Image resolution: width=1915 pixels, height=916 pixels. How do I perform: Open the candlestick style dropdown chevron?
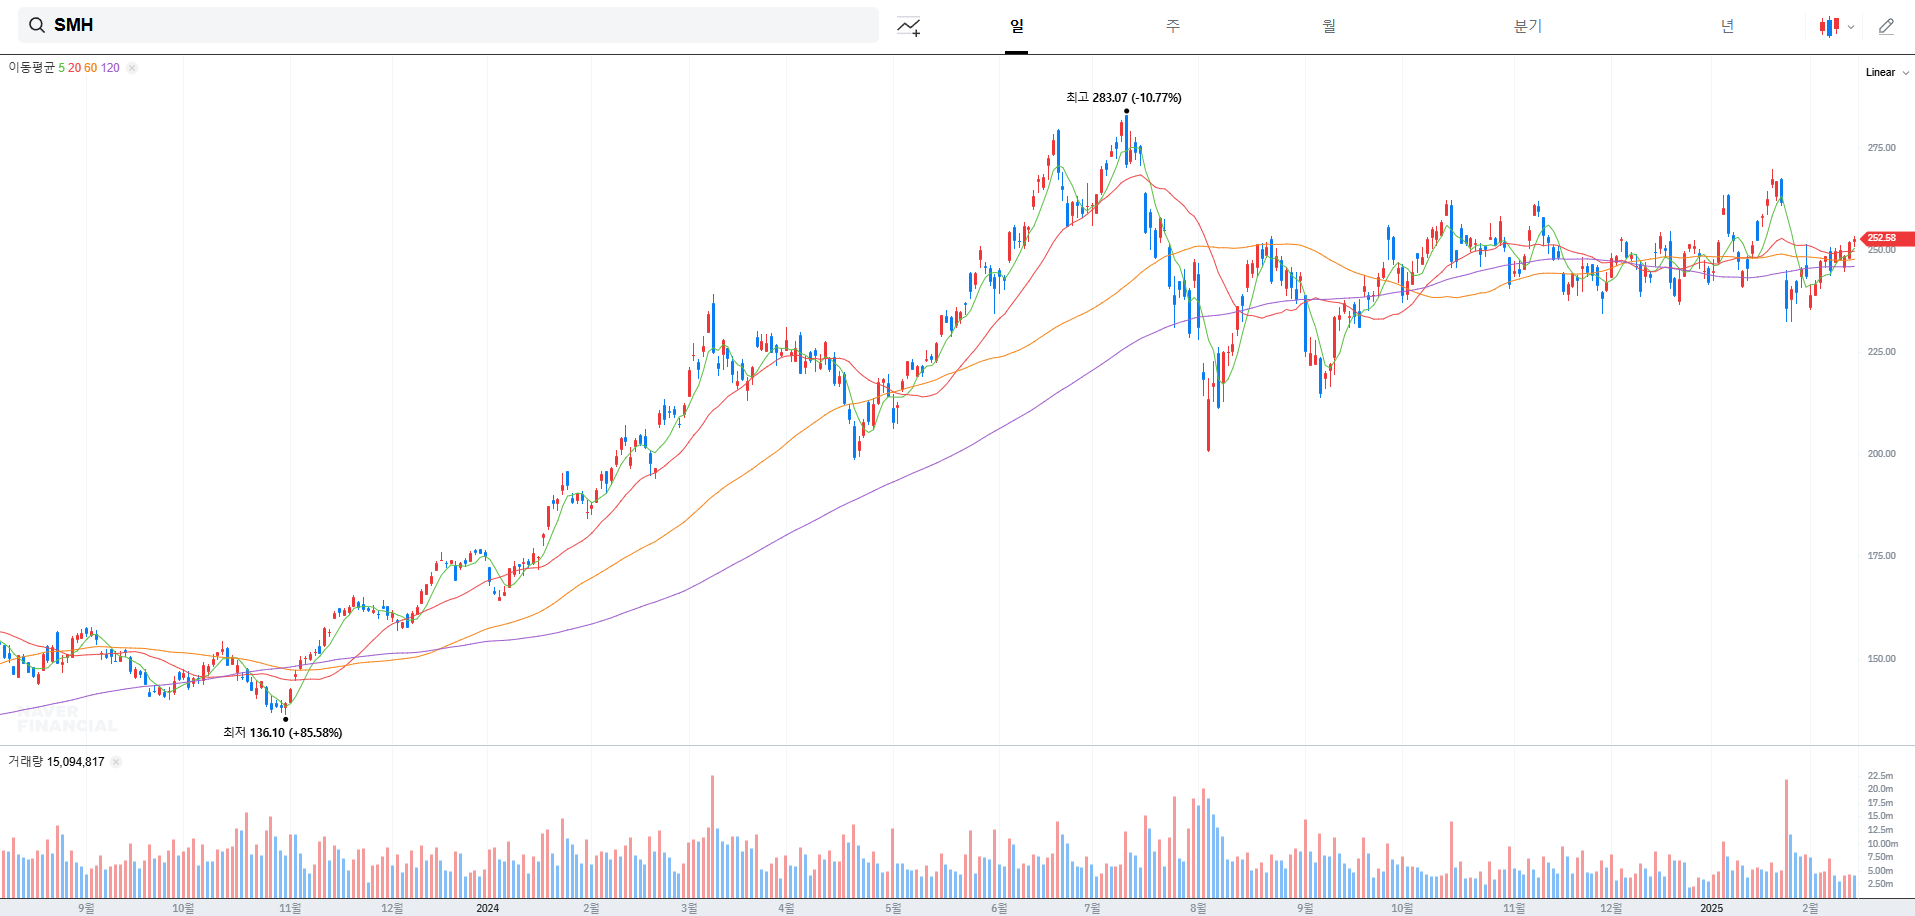pyautogui.click(x=1850, y=27)
